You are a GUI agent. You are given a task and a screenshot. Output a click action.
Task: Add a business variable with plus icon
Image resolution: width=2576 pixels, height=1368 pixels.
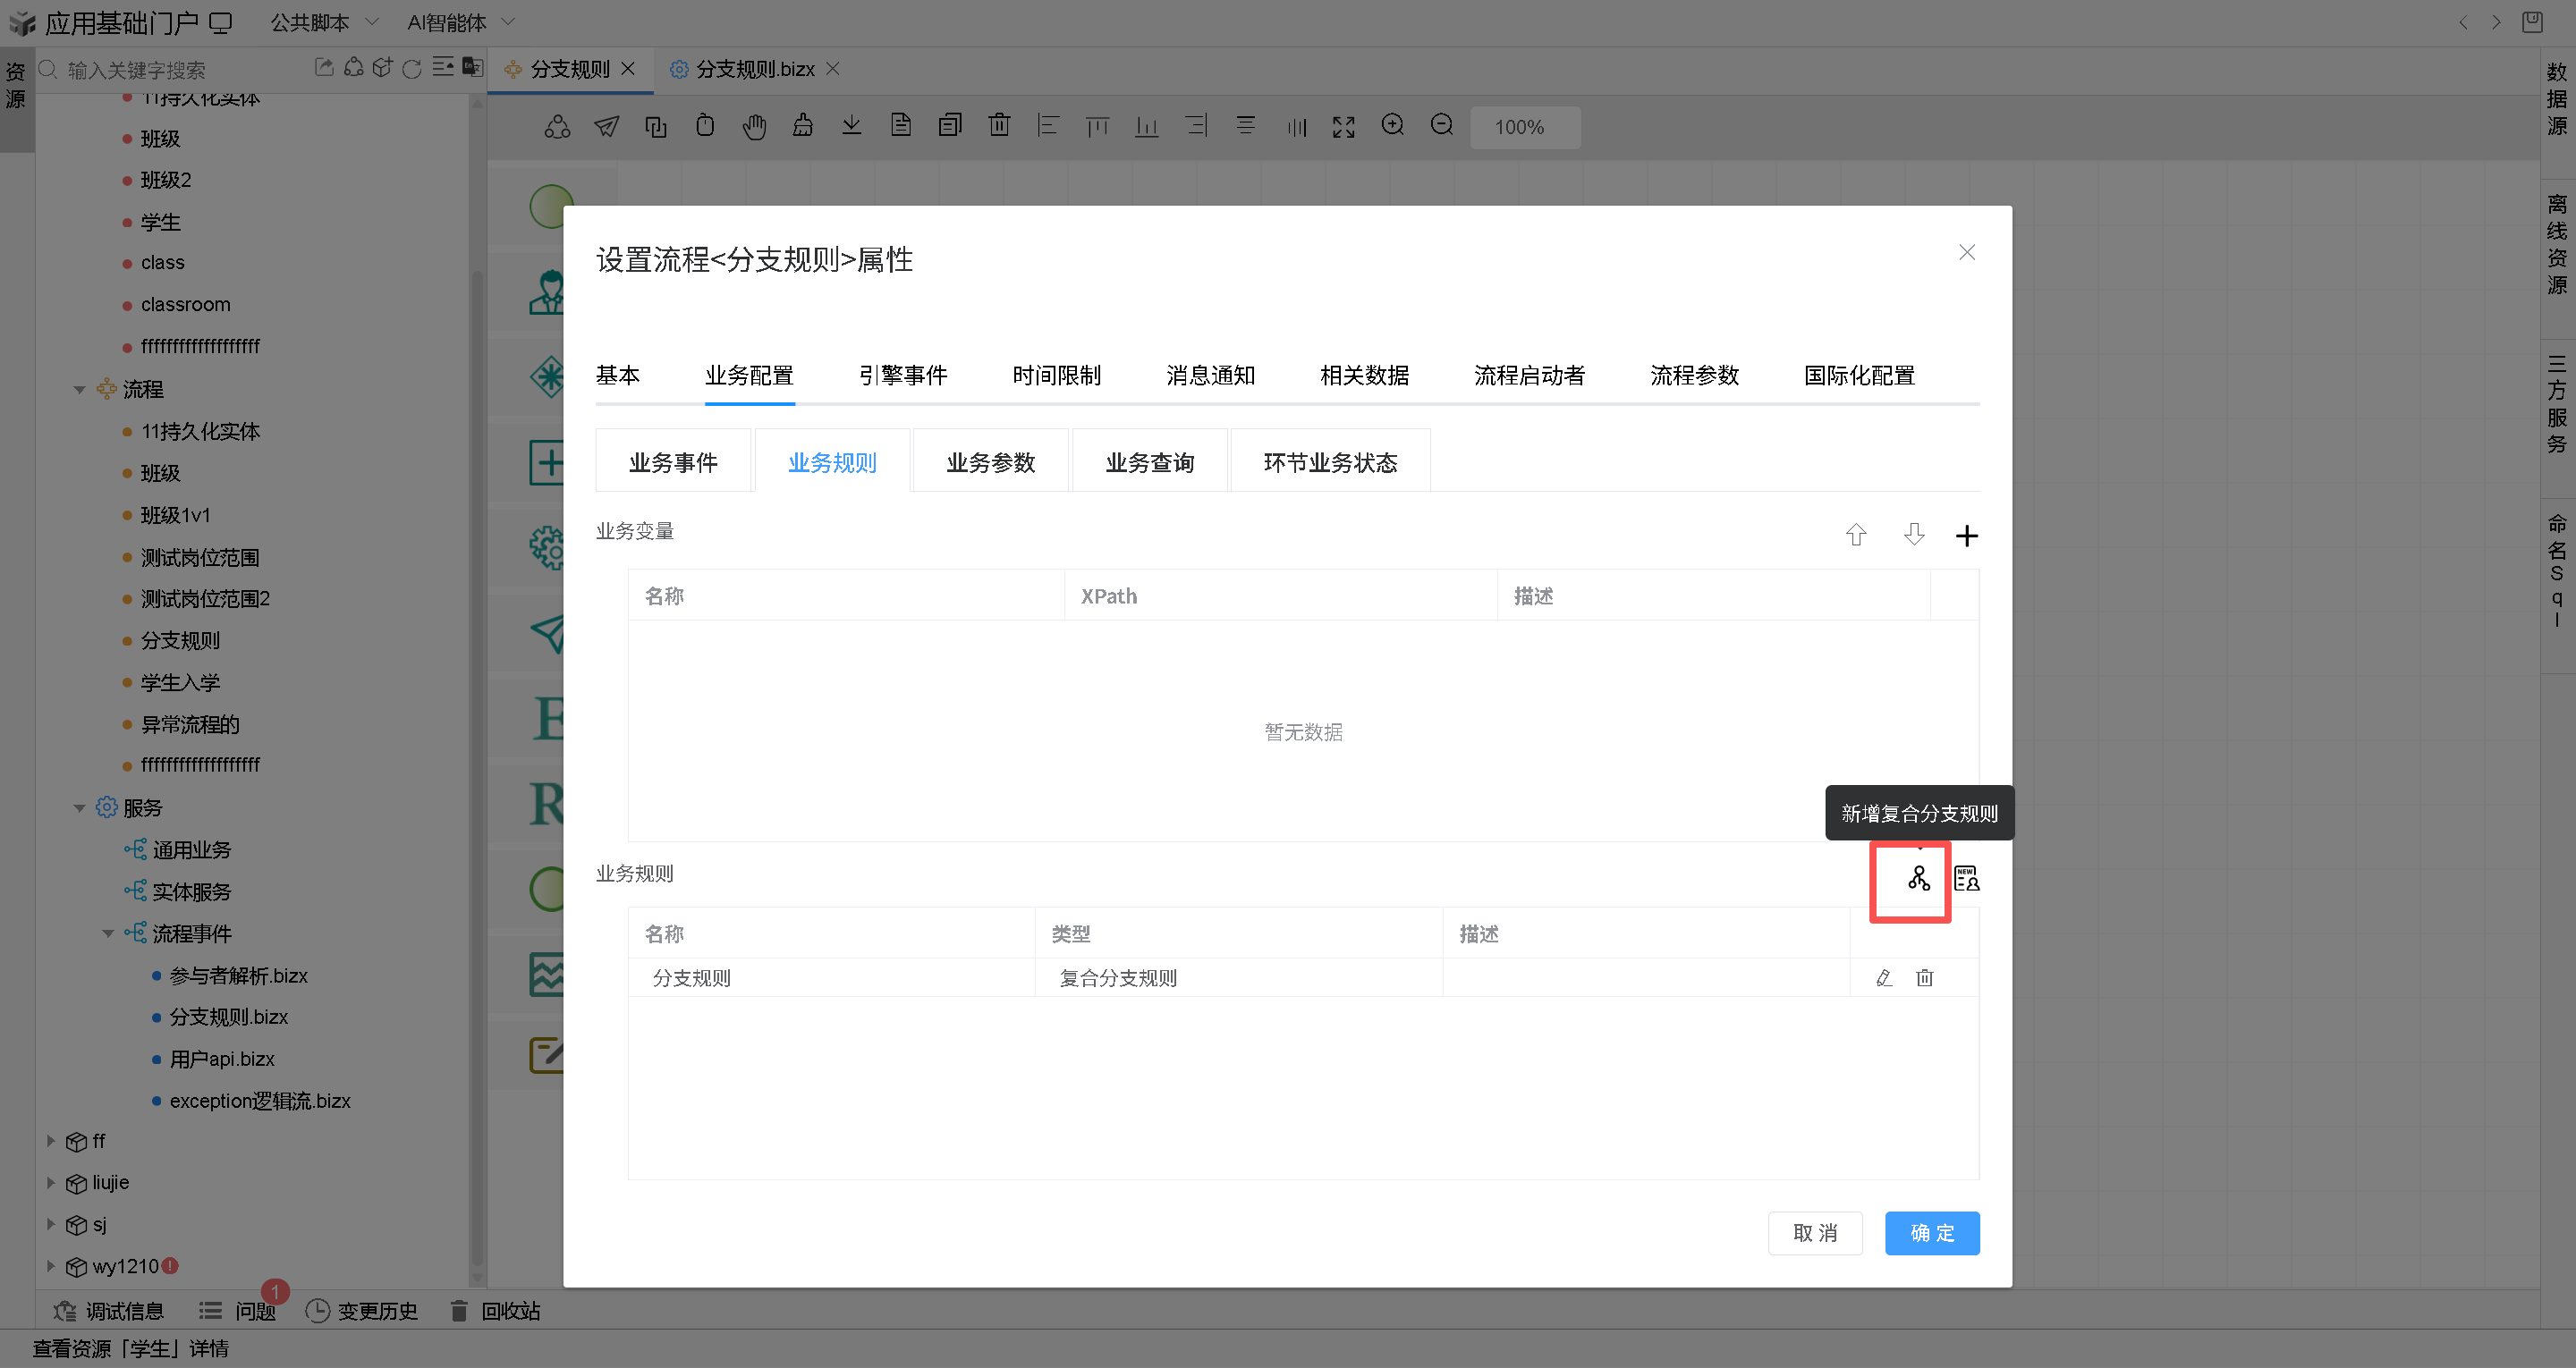coord(1966,536)
